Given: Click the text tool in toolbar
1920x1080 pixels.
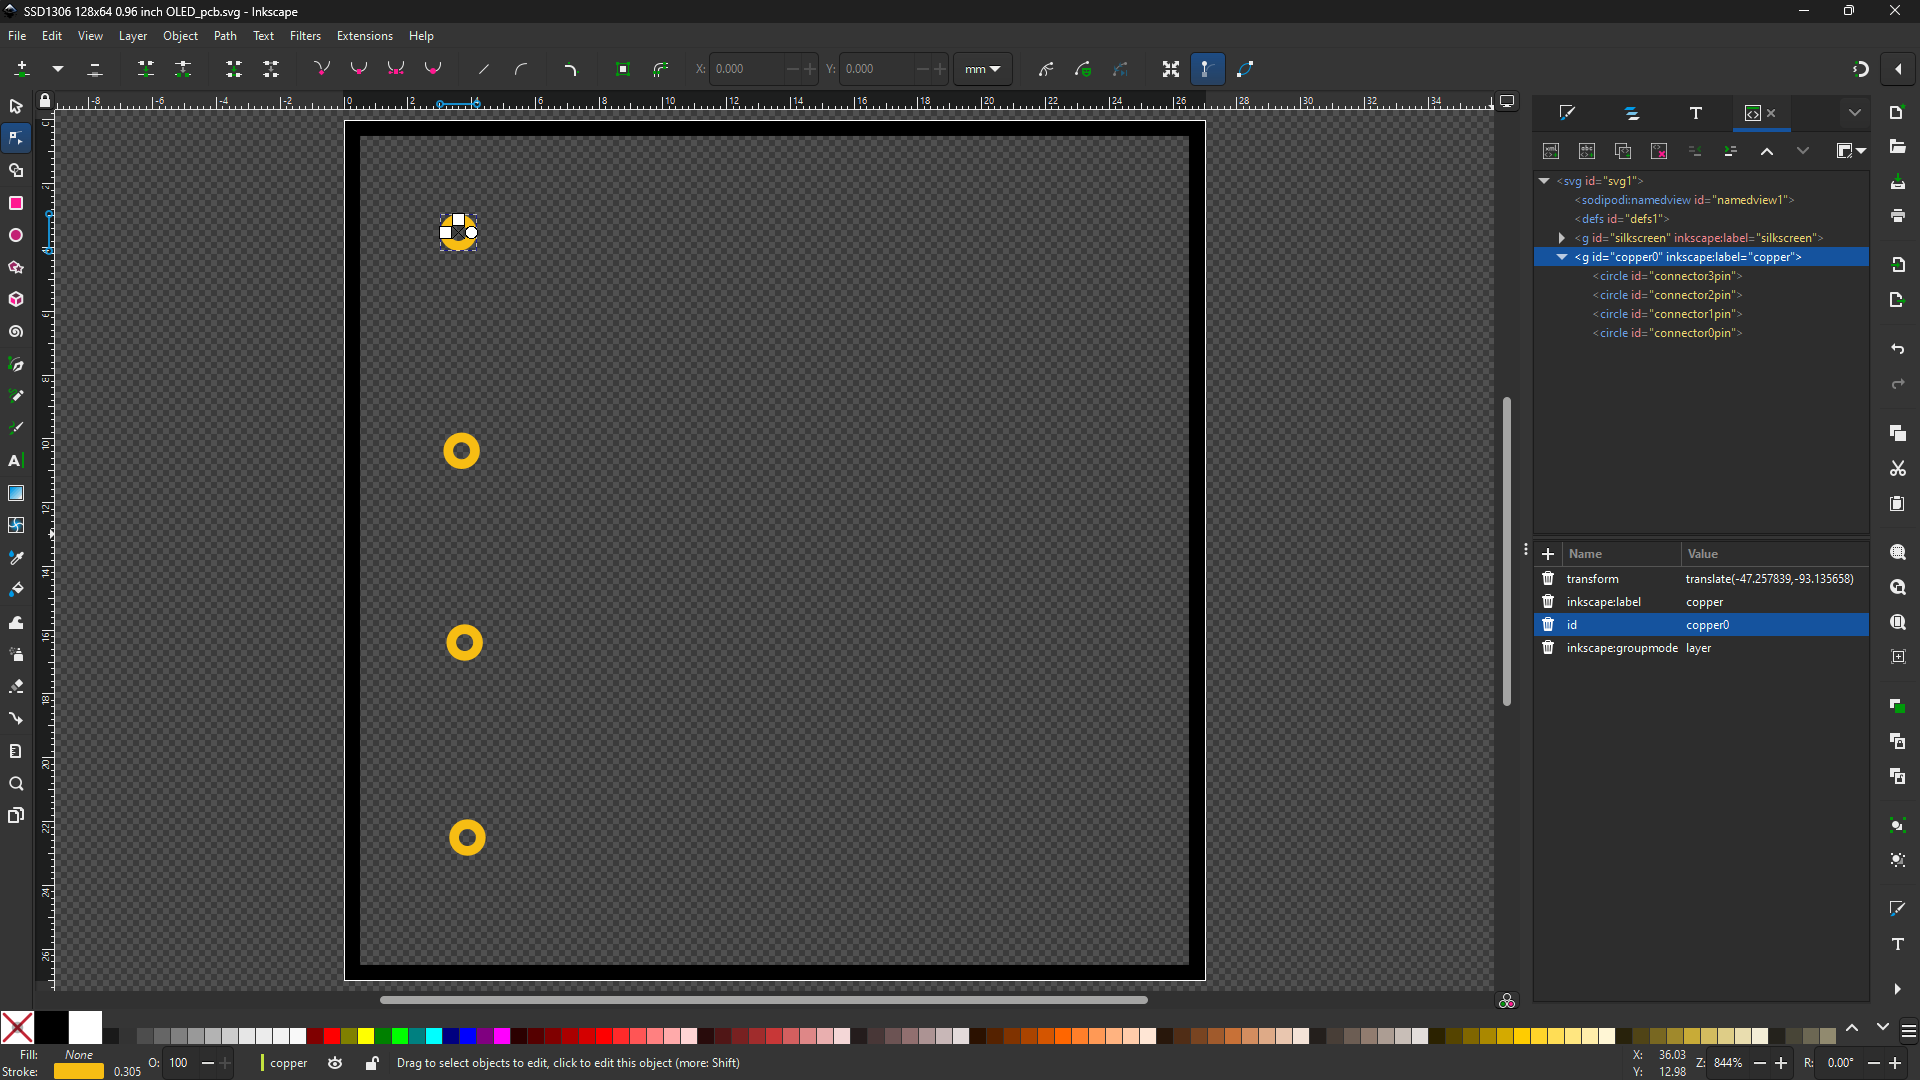Looking at the screenshot, I should pyautogui.click(x=16, y=460).
